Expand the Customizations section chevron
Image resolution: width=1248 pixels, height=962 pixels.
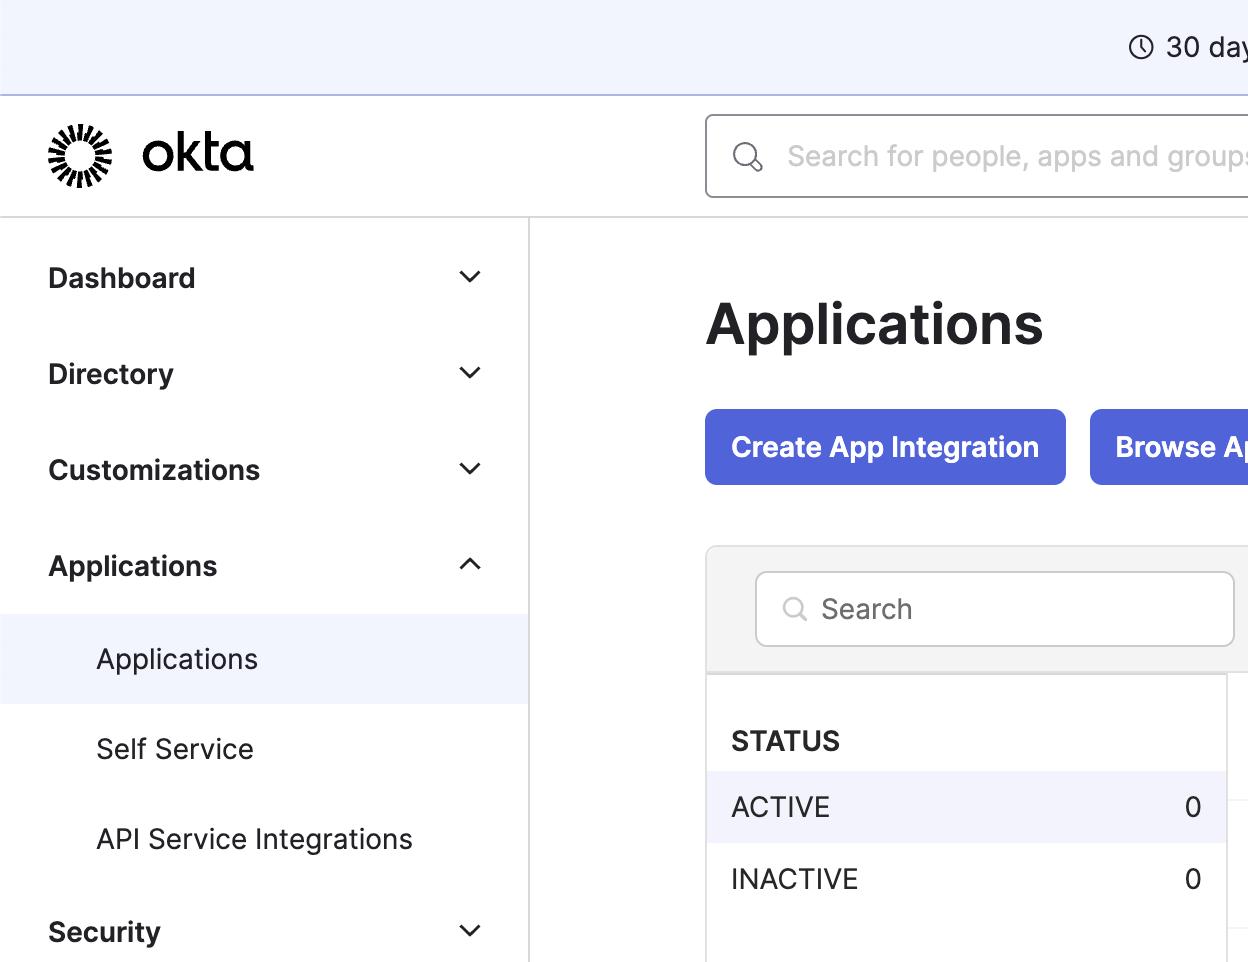click(470, 469)
